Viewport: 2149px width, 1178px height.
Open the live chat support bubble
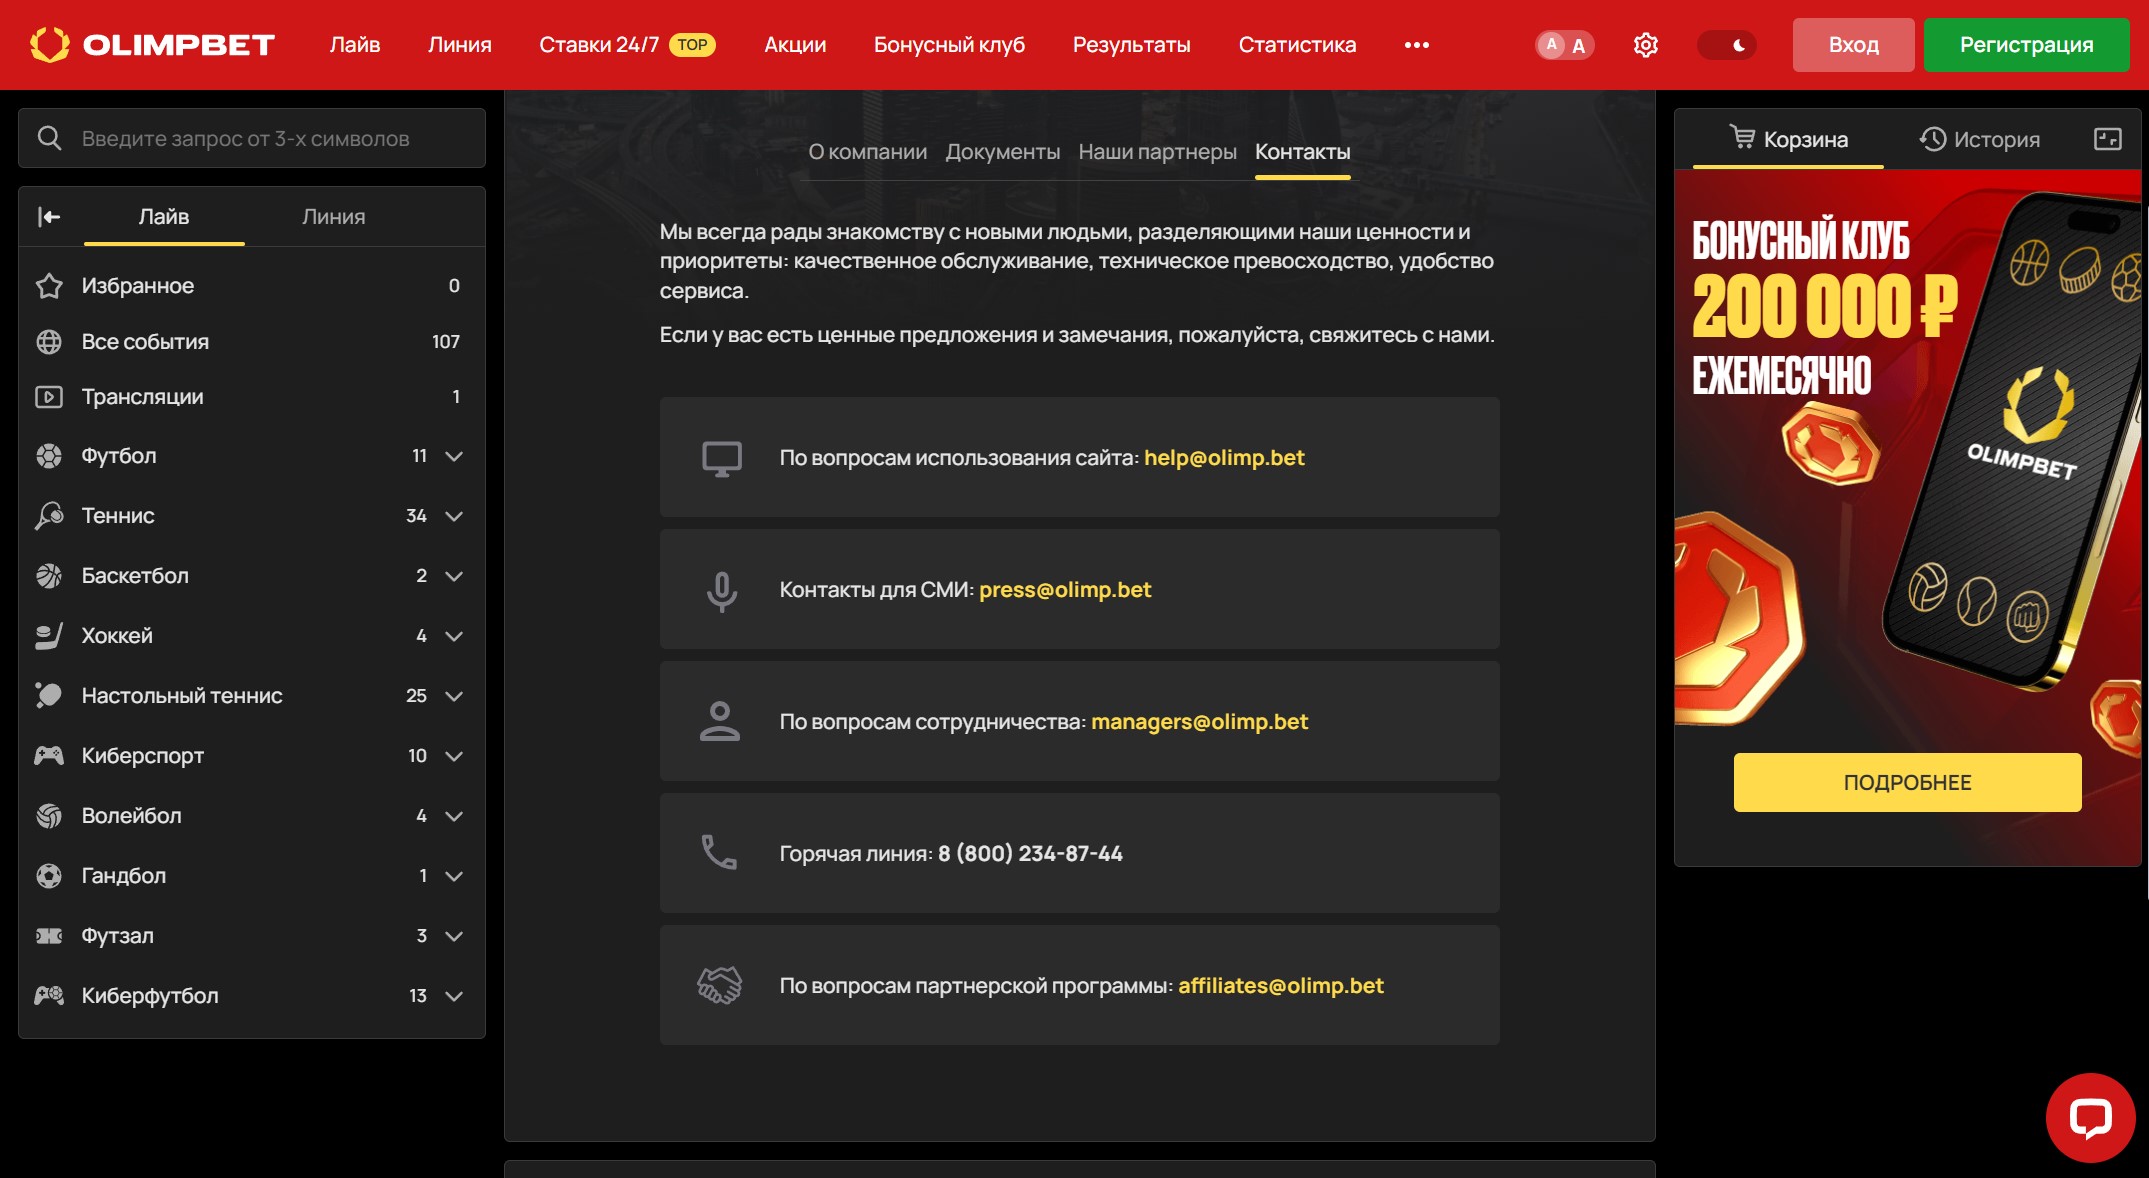(x=2090, y=1117)
